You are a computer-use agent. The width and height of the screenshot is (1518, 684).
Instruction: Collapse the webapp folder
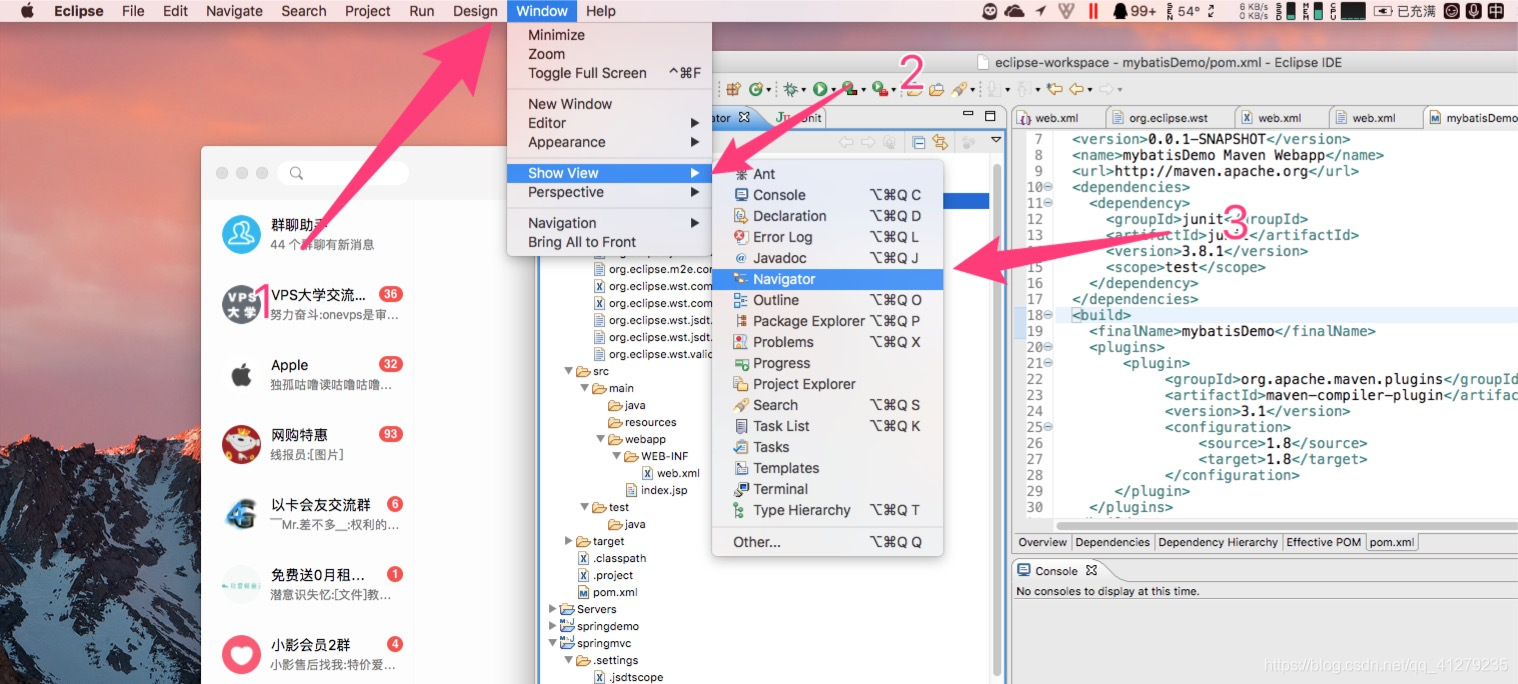(x=601, y=439)
